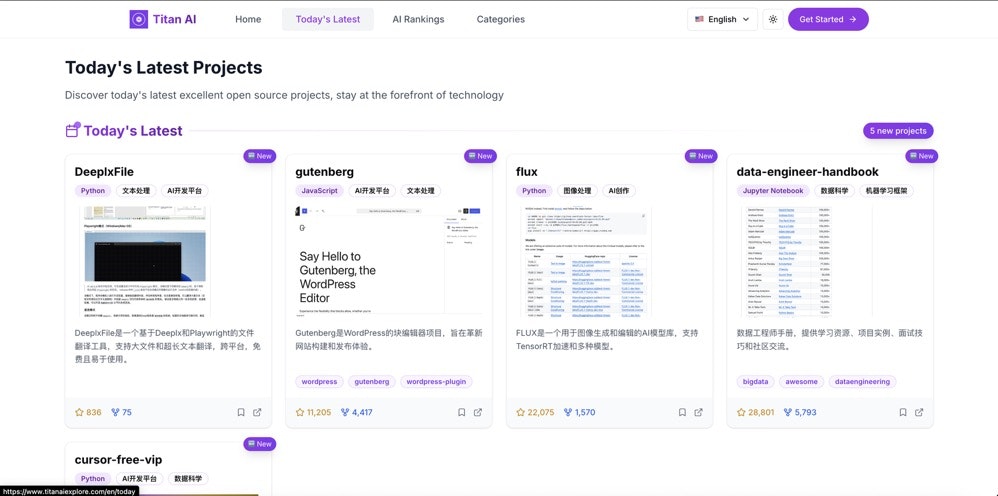Click New badge on DeeplxFile card

click(260, 156)
